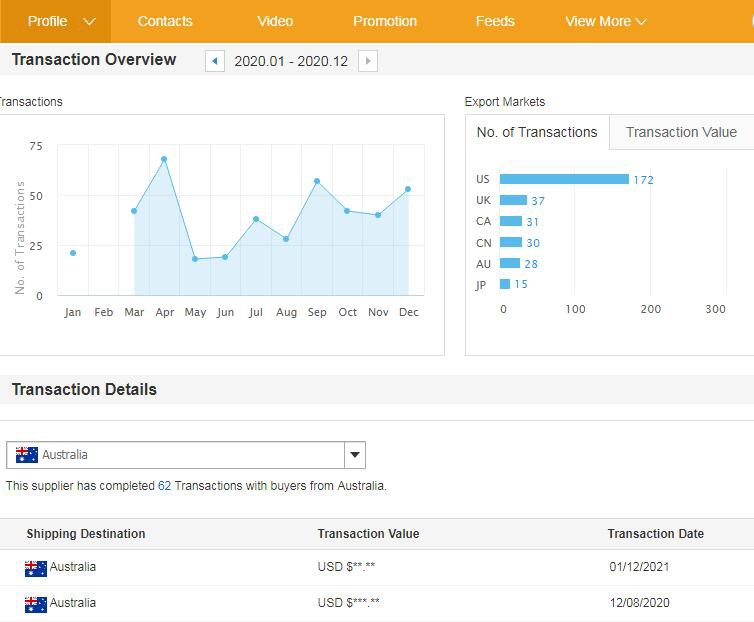Go to the Video tab
Viewport: 754px width, 622px height.
pyautogui.click(x=275, y=21)
